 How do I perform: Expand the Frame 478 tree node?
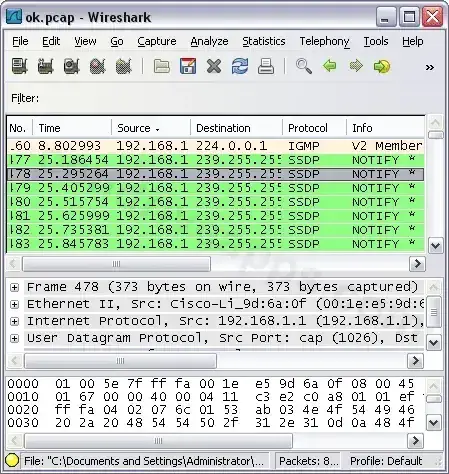14,287
